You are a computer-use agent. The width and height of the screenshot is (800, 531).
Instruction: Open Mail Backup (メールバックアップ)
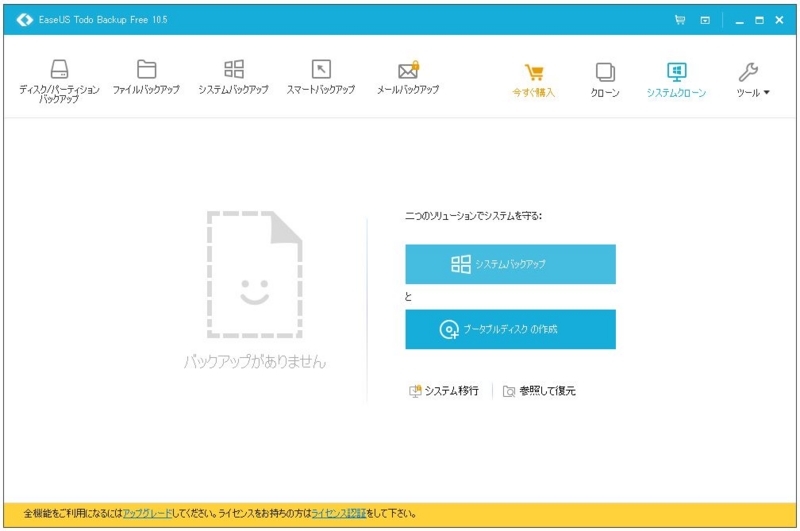[x=408, y=77]
